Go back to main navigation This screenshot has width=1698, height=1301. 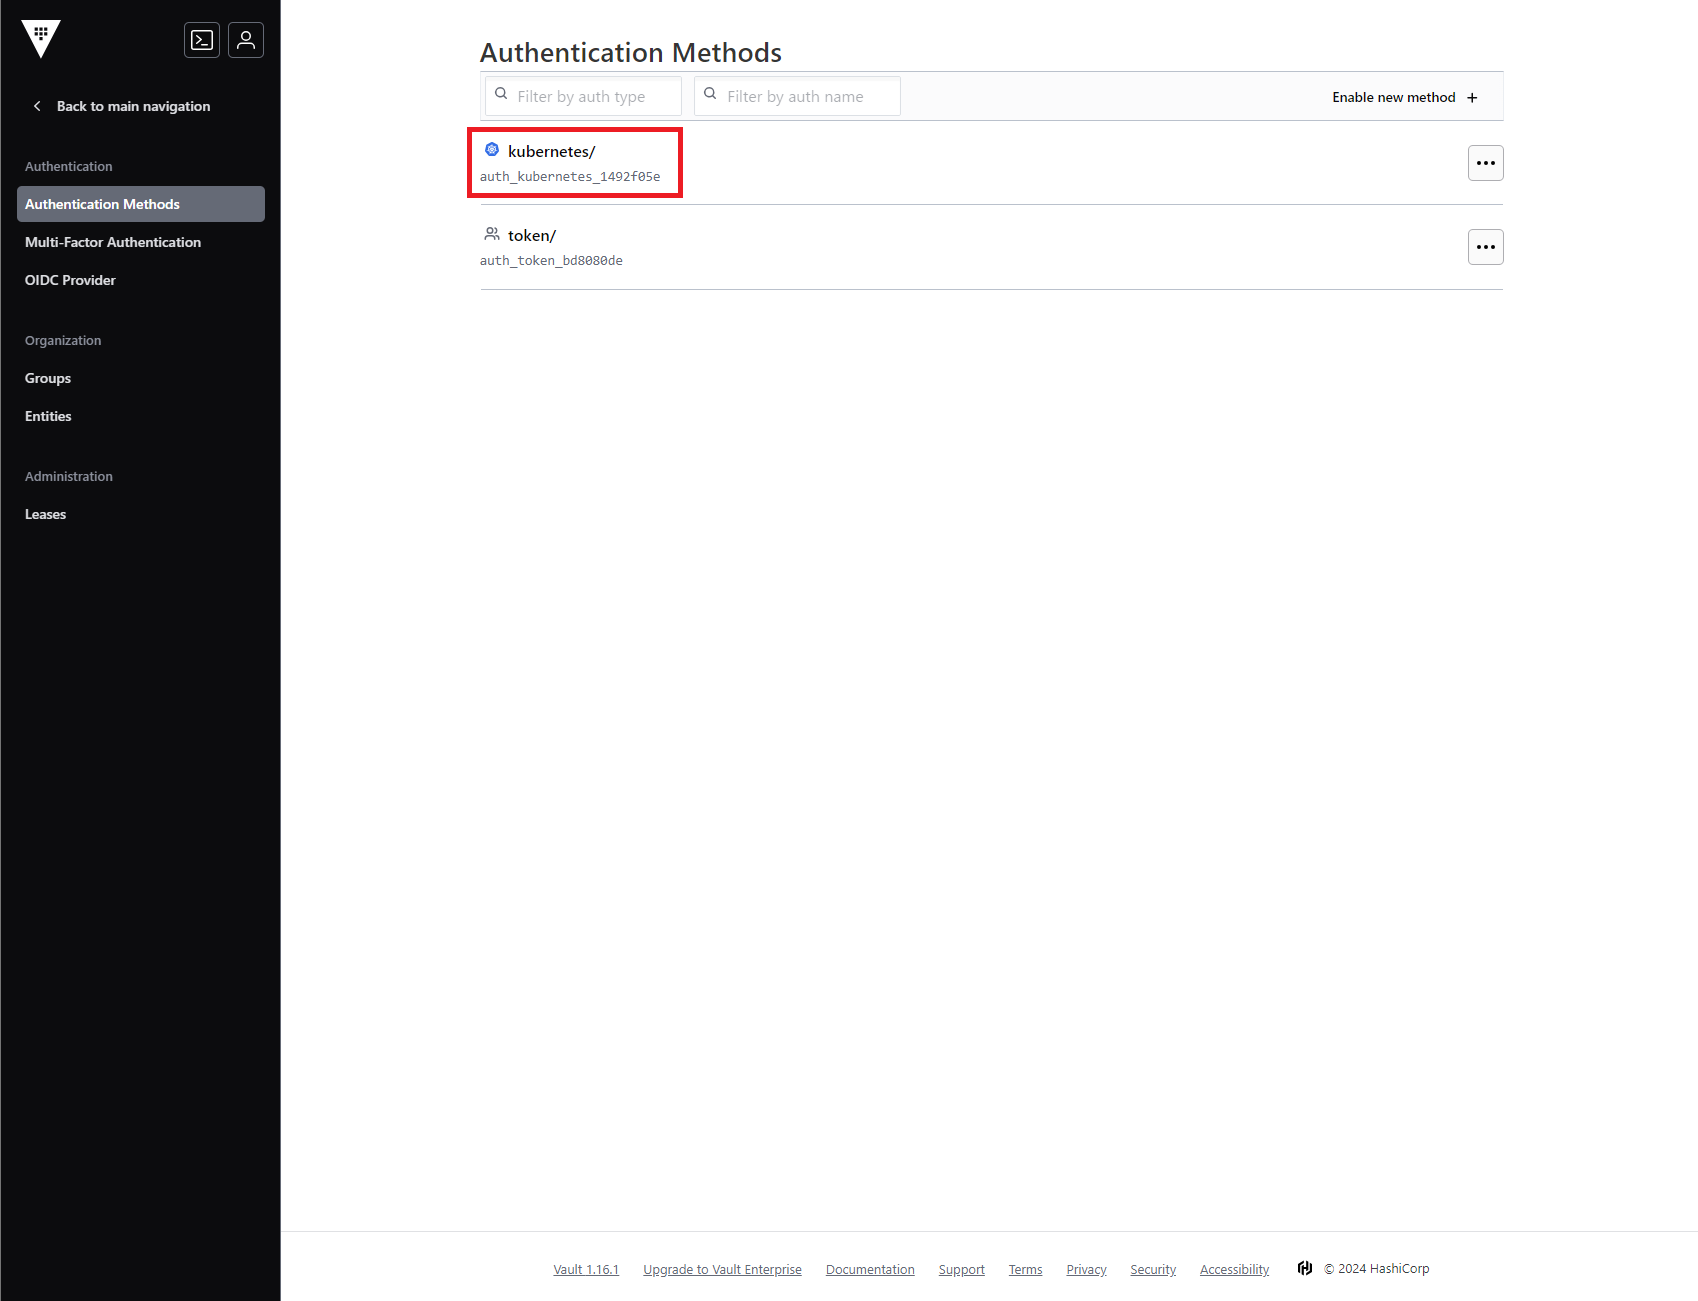[x=133, y=106]
